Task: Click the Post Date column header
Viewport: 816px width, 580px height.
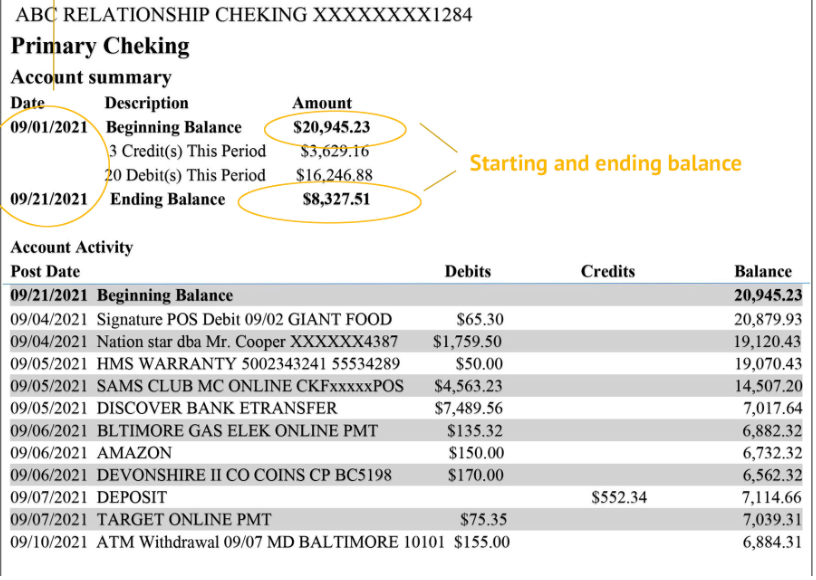Action: point(46,271)
